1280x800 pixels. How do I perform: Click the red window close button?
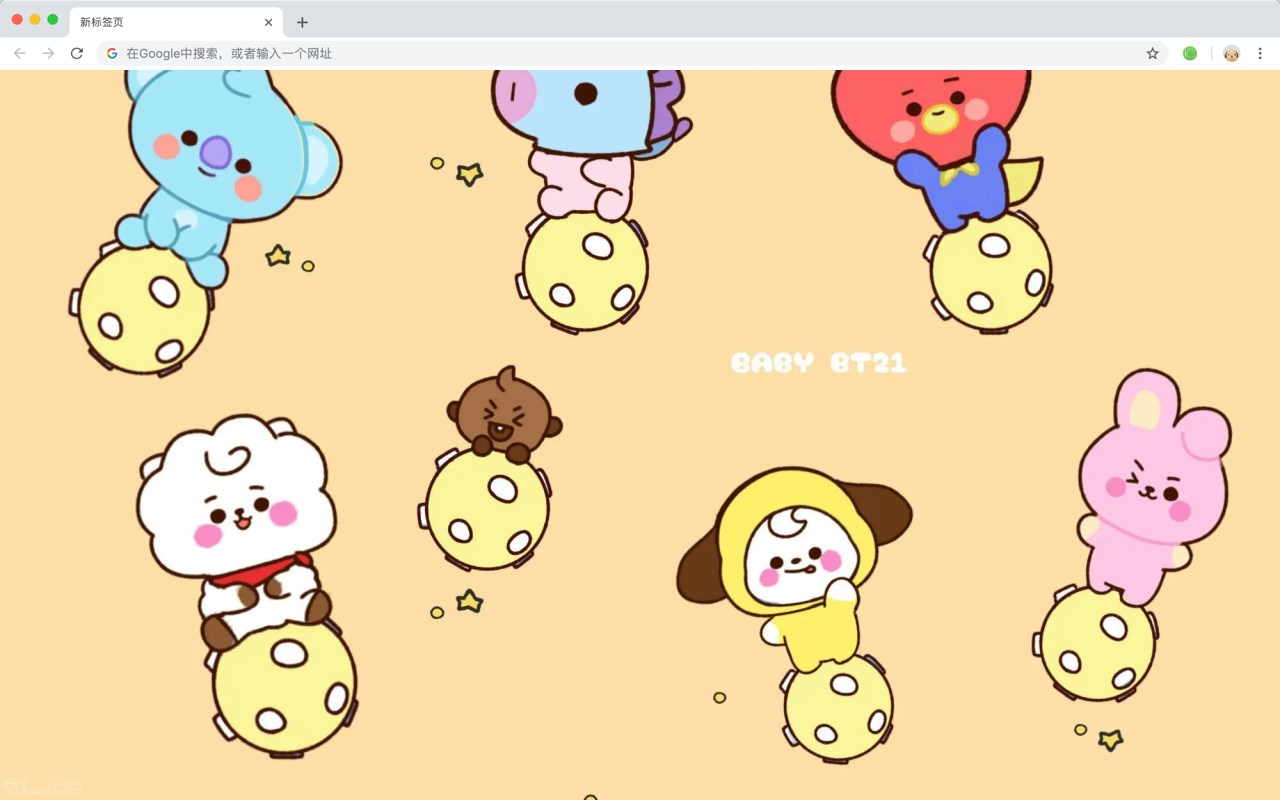17,19
